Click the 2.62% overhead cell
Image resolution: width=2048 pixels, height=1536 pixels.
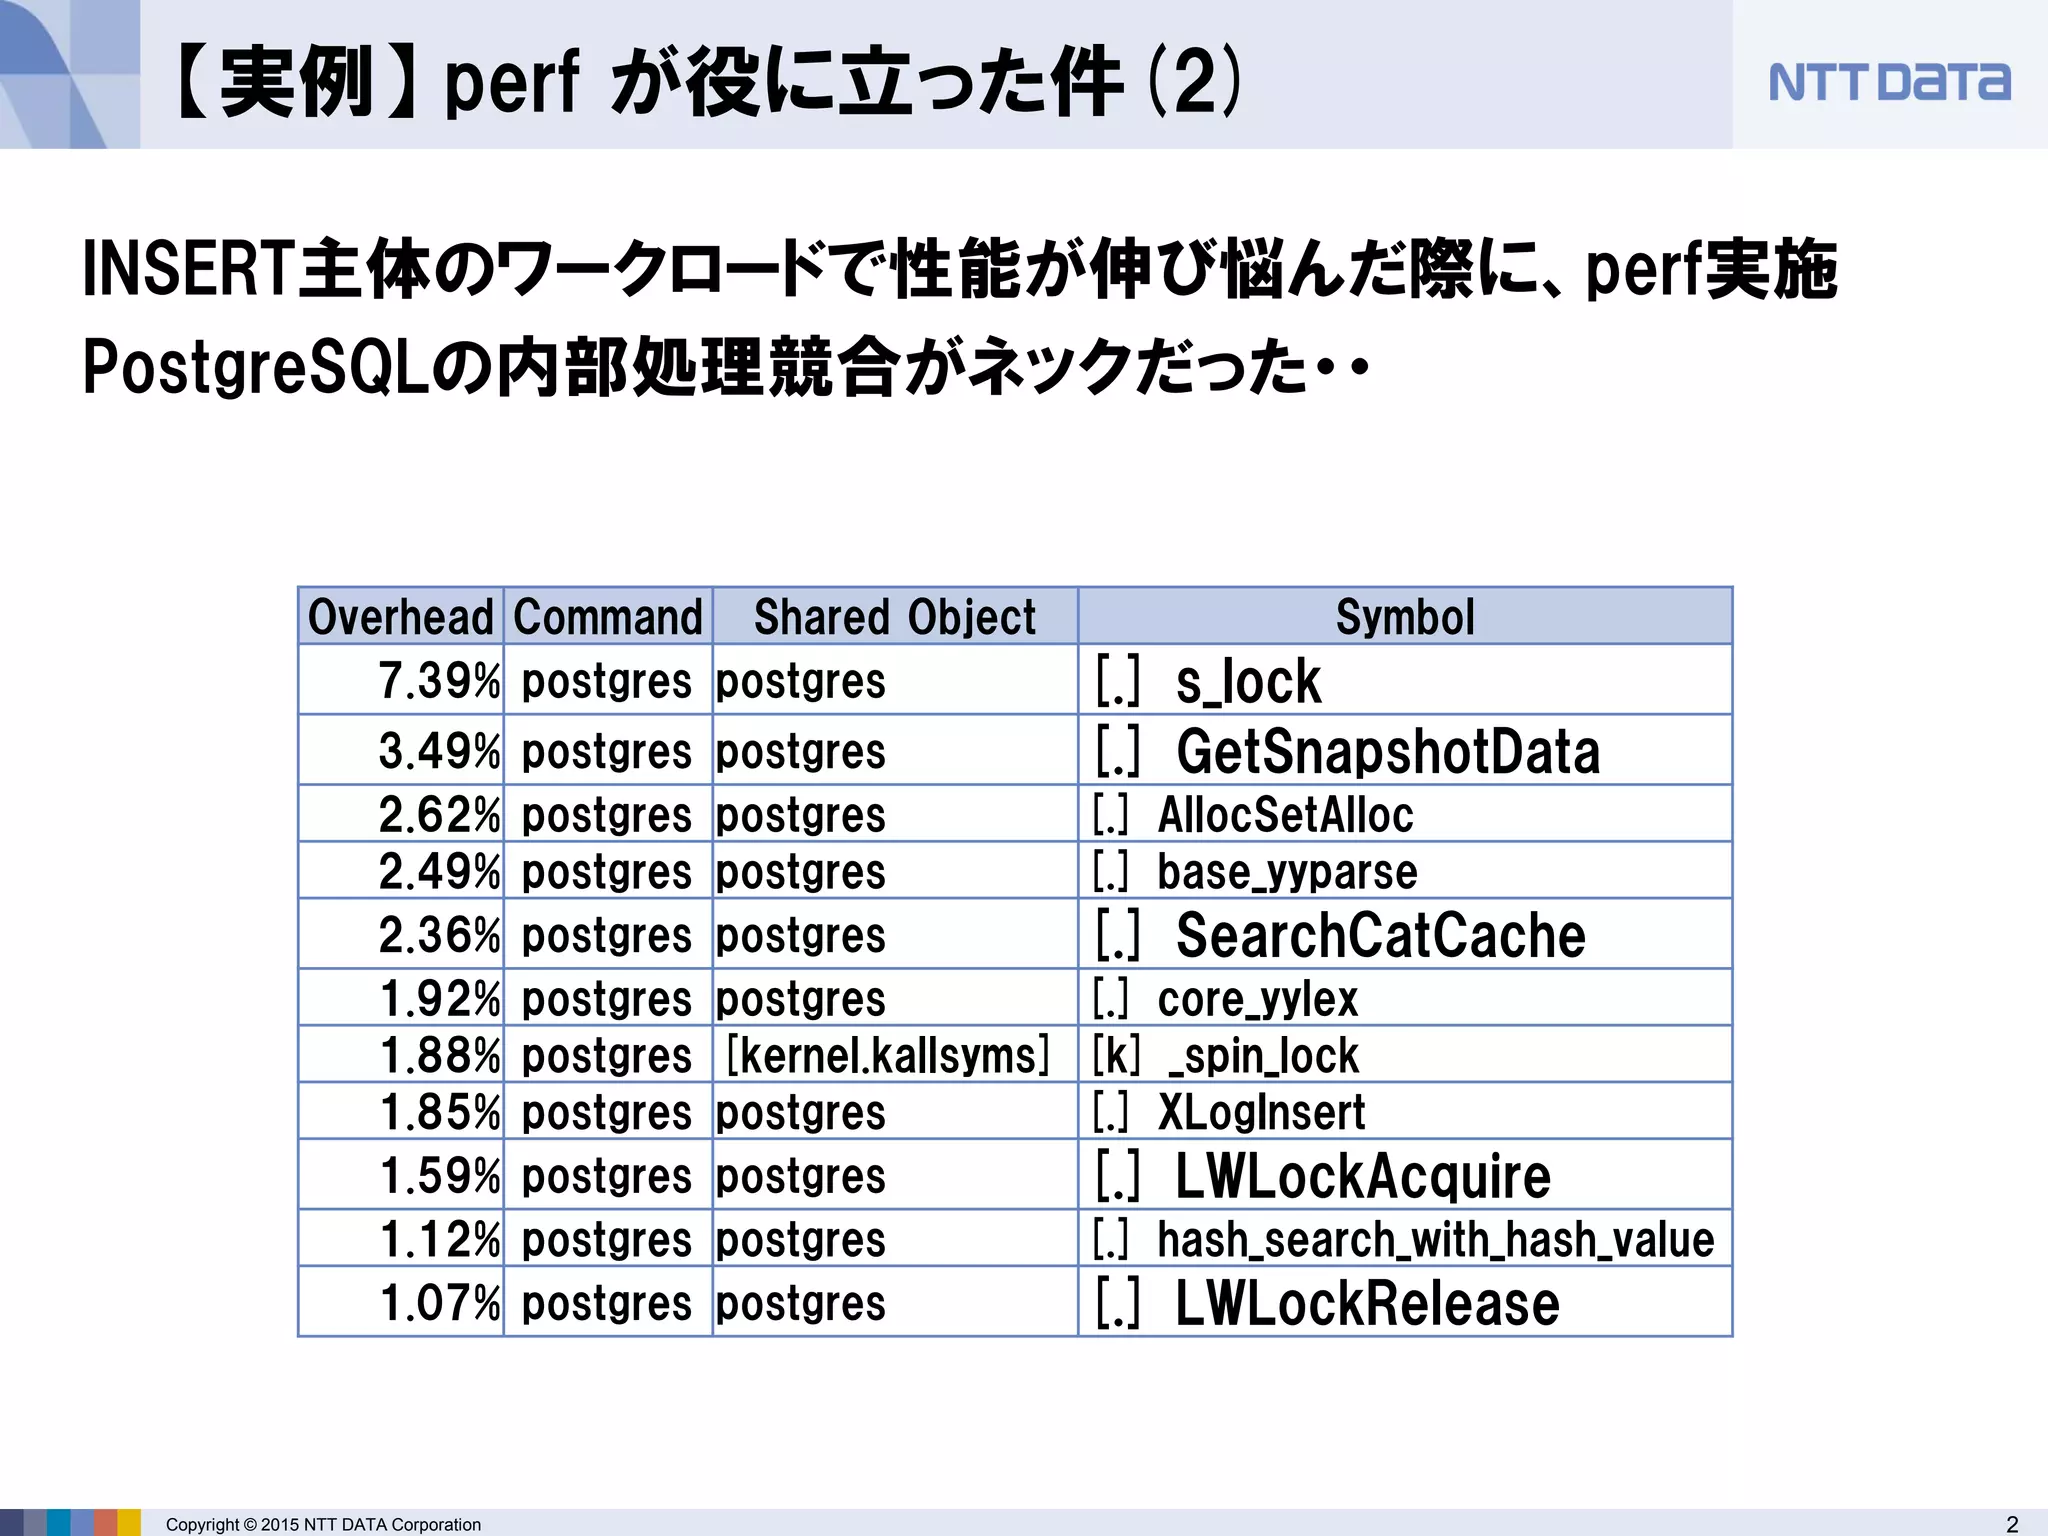coord(401,814)
